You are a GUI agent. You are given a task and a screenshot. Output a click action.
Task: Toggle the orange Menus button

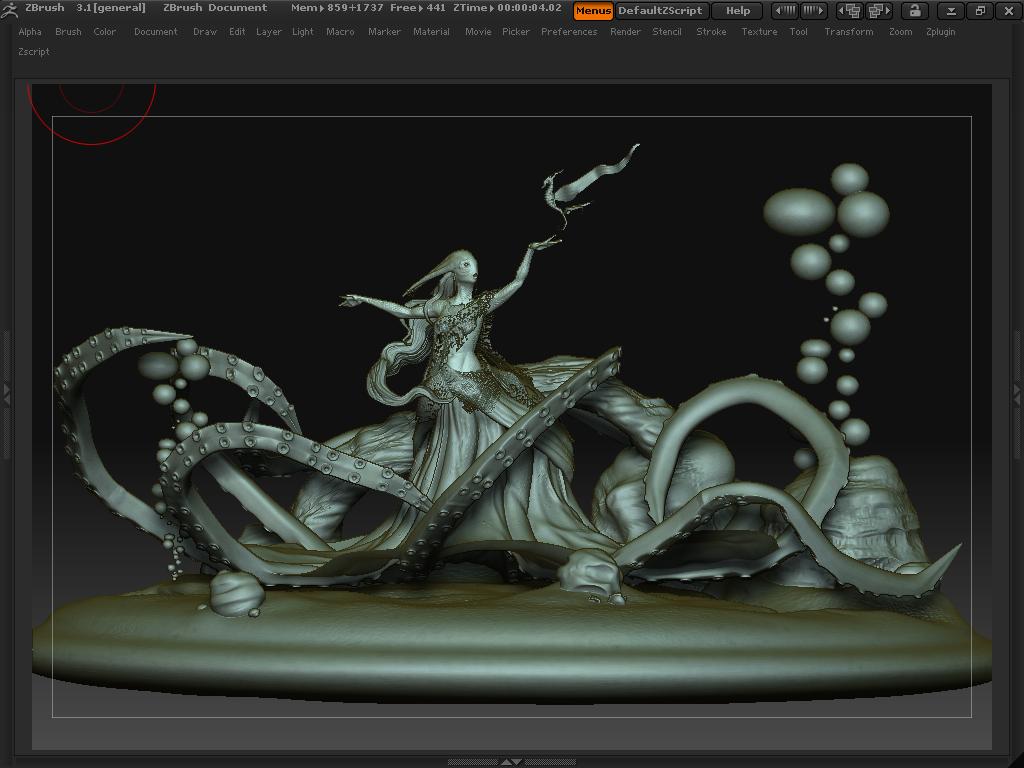593,10
